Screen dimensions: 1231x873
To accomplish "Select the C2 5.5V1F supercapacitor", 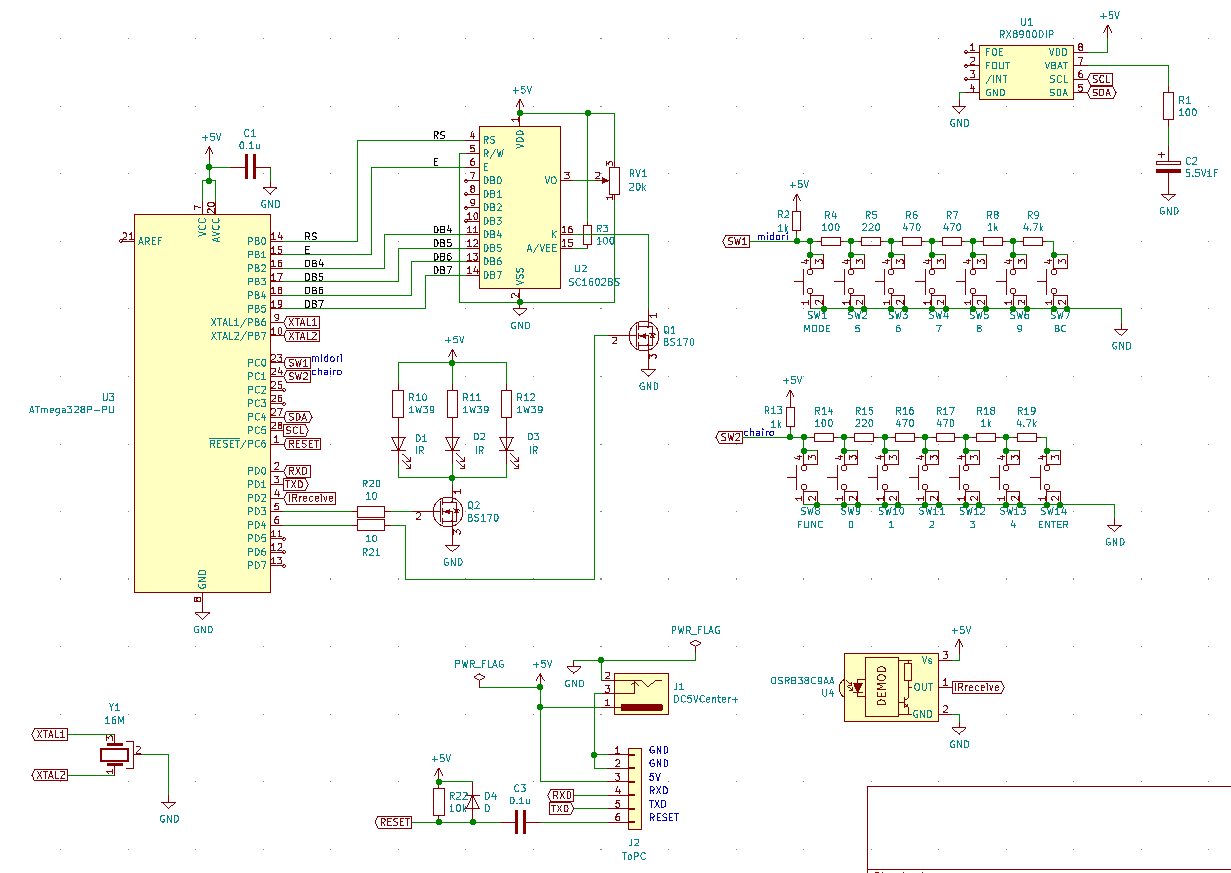I will click(x=1167, y=165).
